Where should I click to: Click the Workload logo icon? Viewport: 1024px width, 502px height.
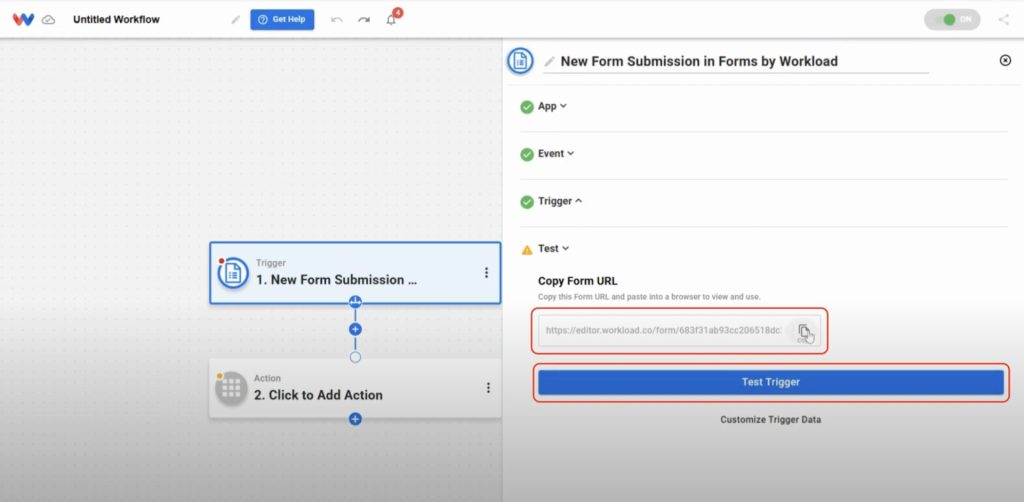tap(23, 20)
